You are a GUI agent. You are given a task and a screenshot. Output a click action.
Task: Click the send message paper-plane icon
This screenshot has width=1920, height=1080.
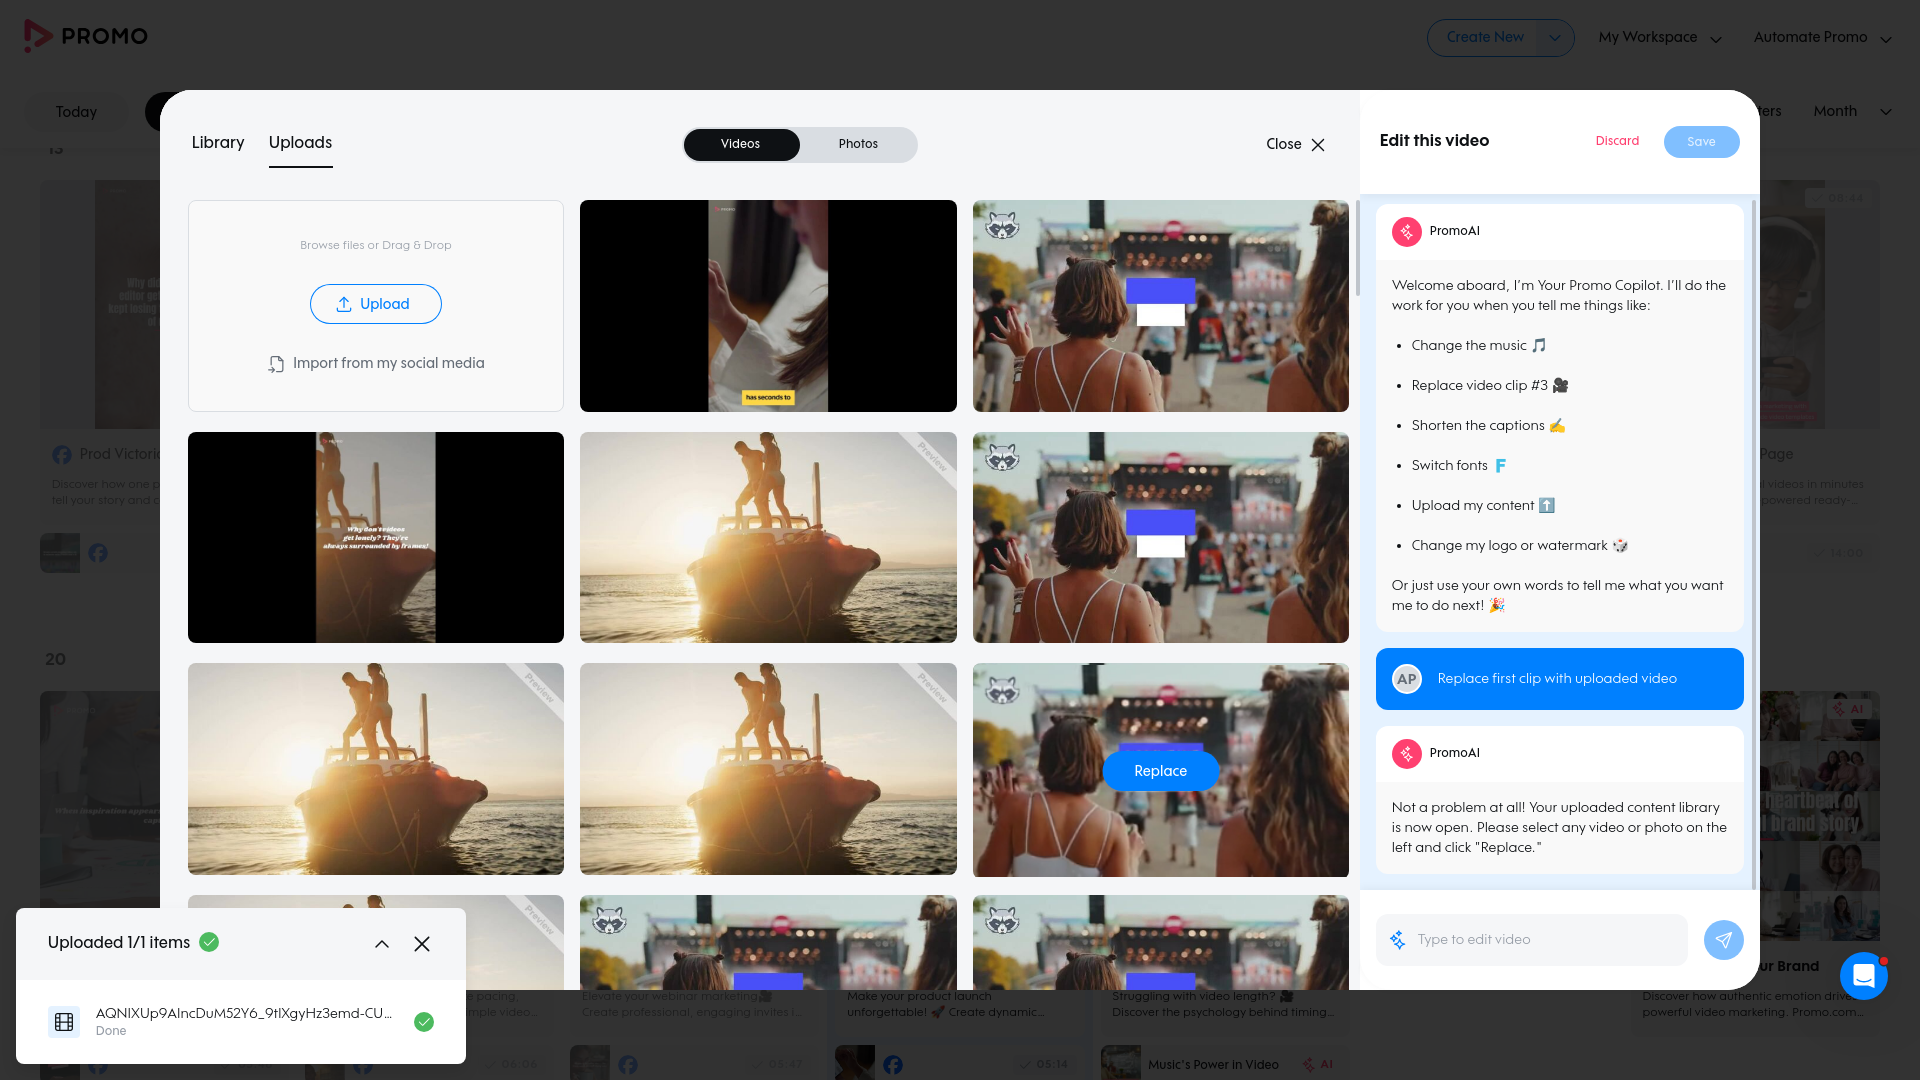1723,940
